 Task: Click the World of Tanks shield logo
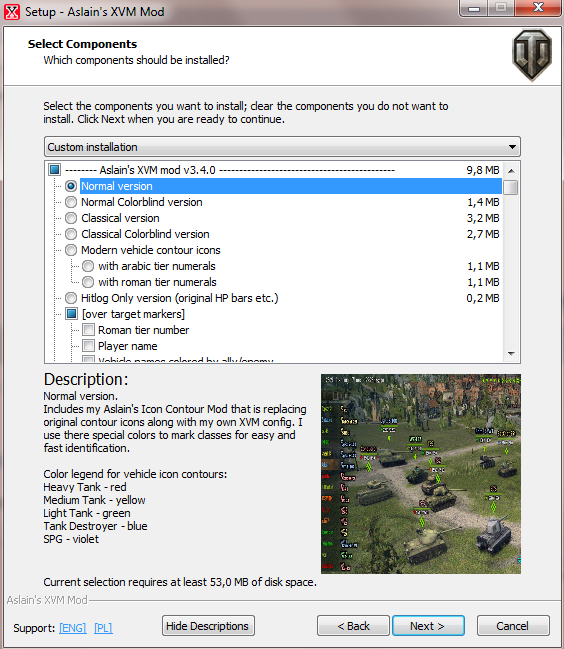pyautogui.click(x=532, y=54)
